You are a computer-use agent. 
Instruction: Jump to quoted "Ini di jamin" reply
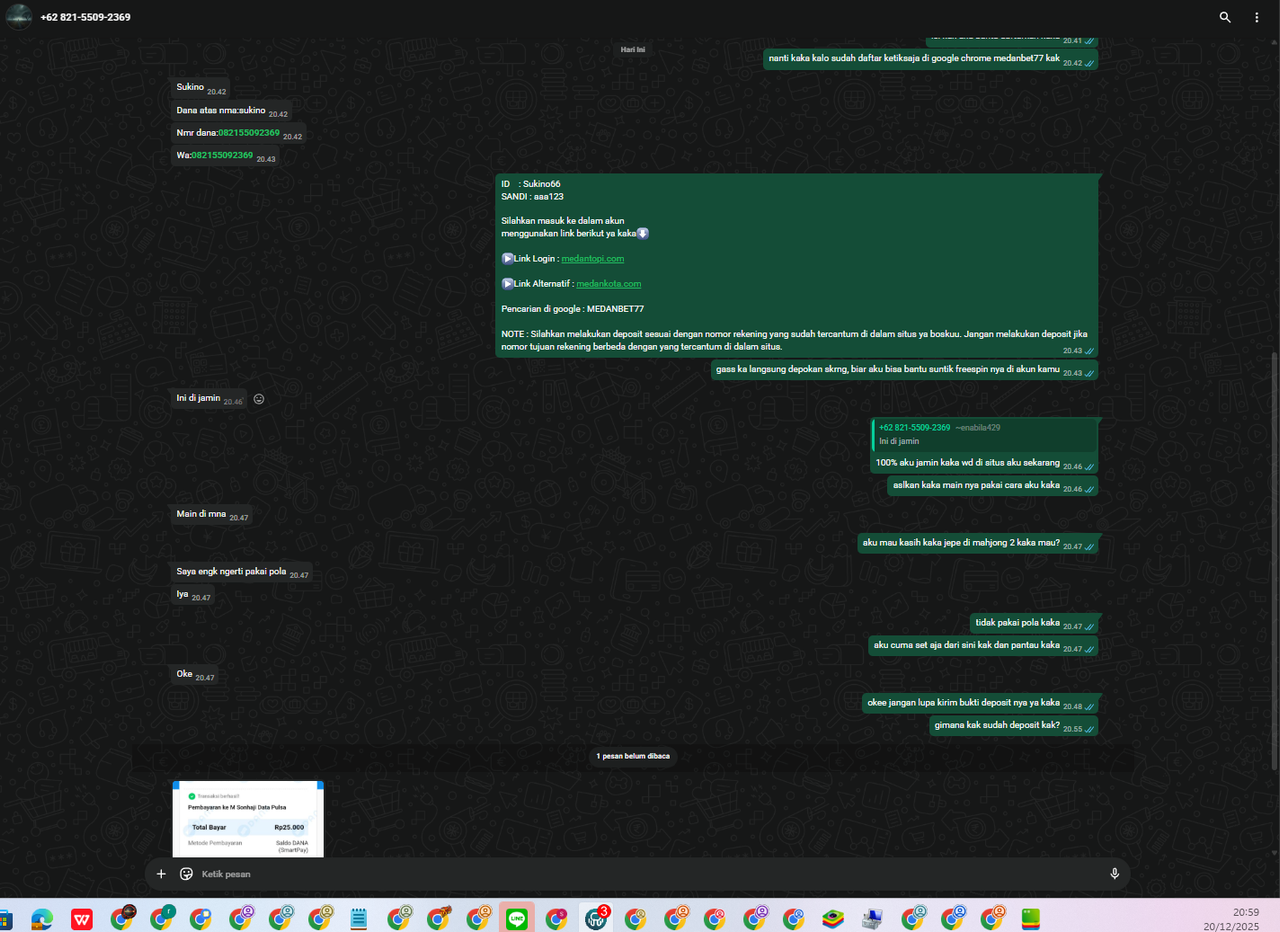coord(984,434)
